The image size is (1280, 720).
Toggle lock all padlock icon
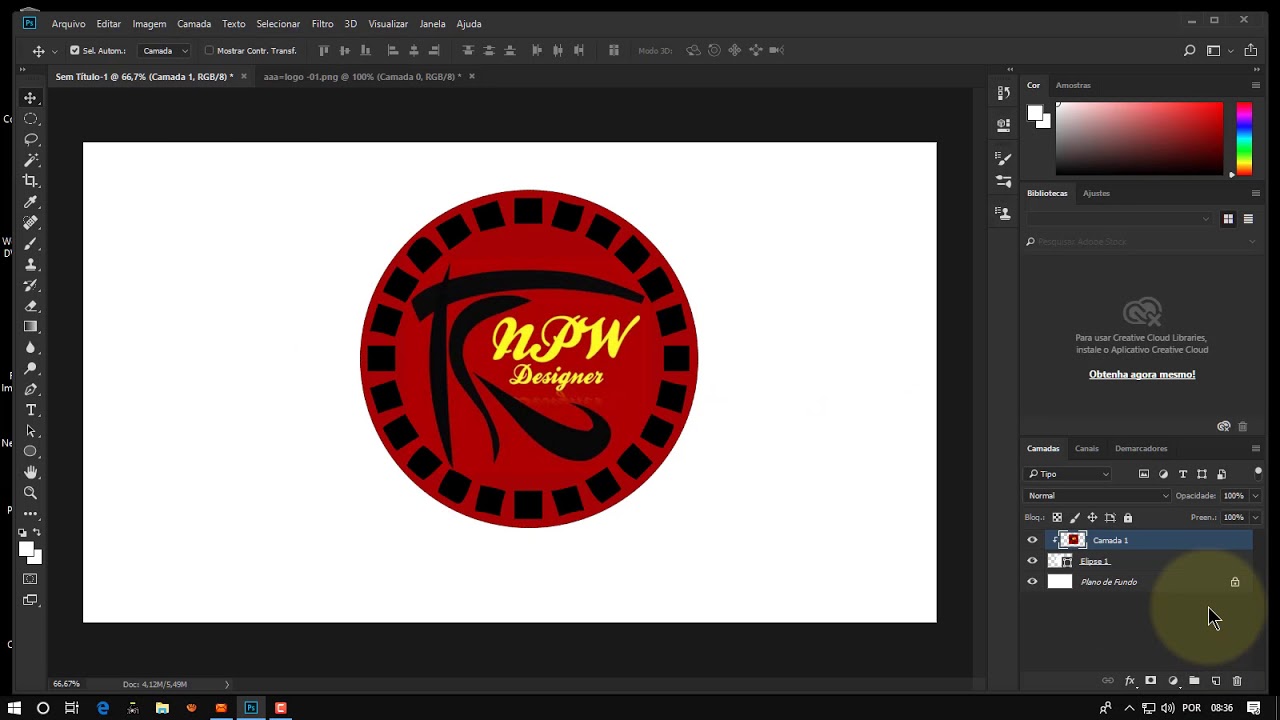1128,518
